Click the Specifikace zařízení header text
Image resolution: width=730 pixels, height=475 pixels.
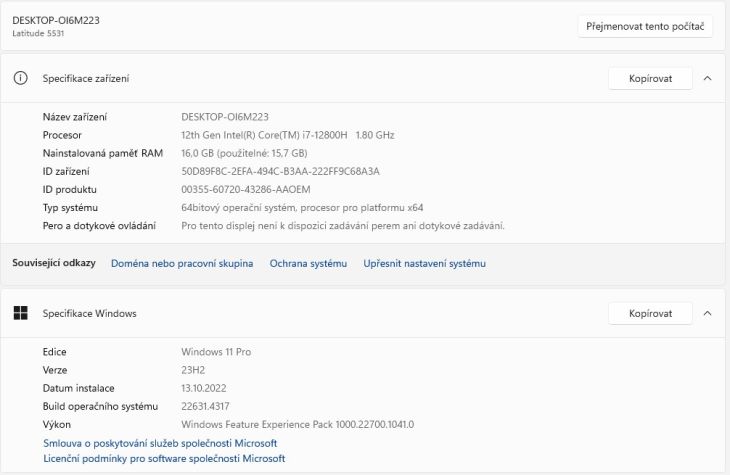(x=86, y=78)
